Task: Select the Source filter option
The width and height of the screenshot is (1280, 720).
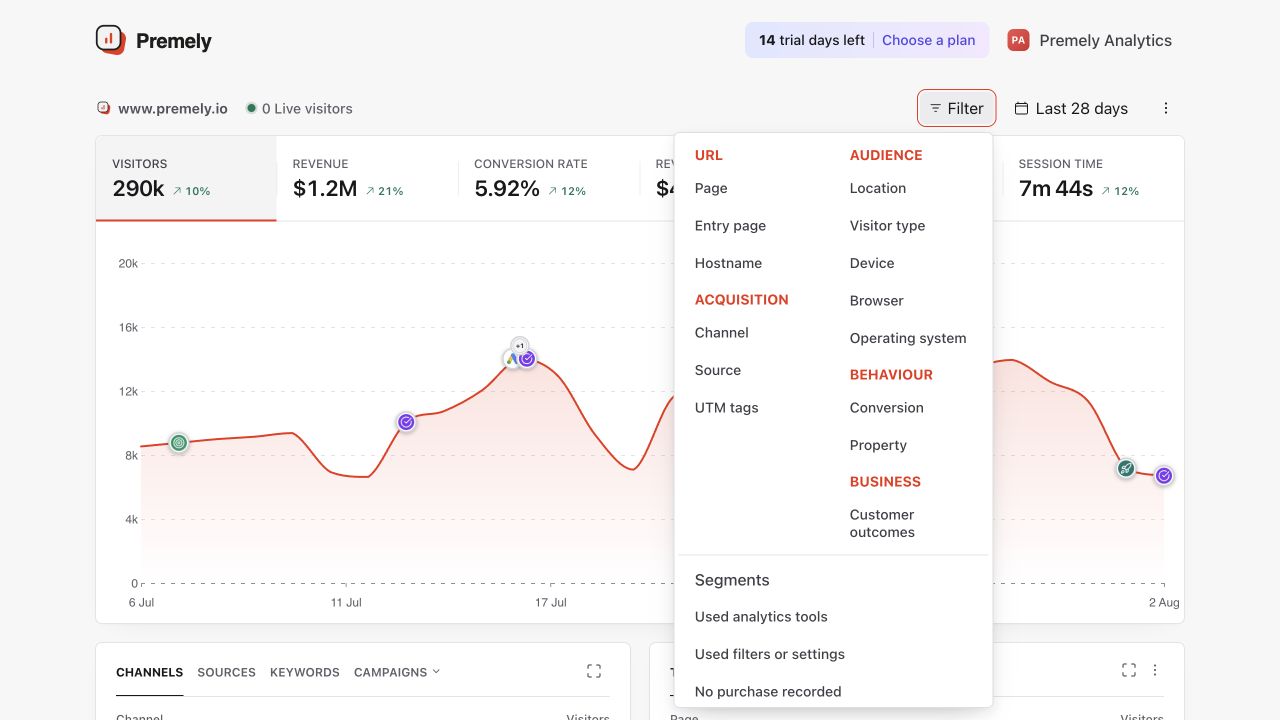Action: 718,370
